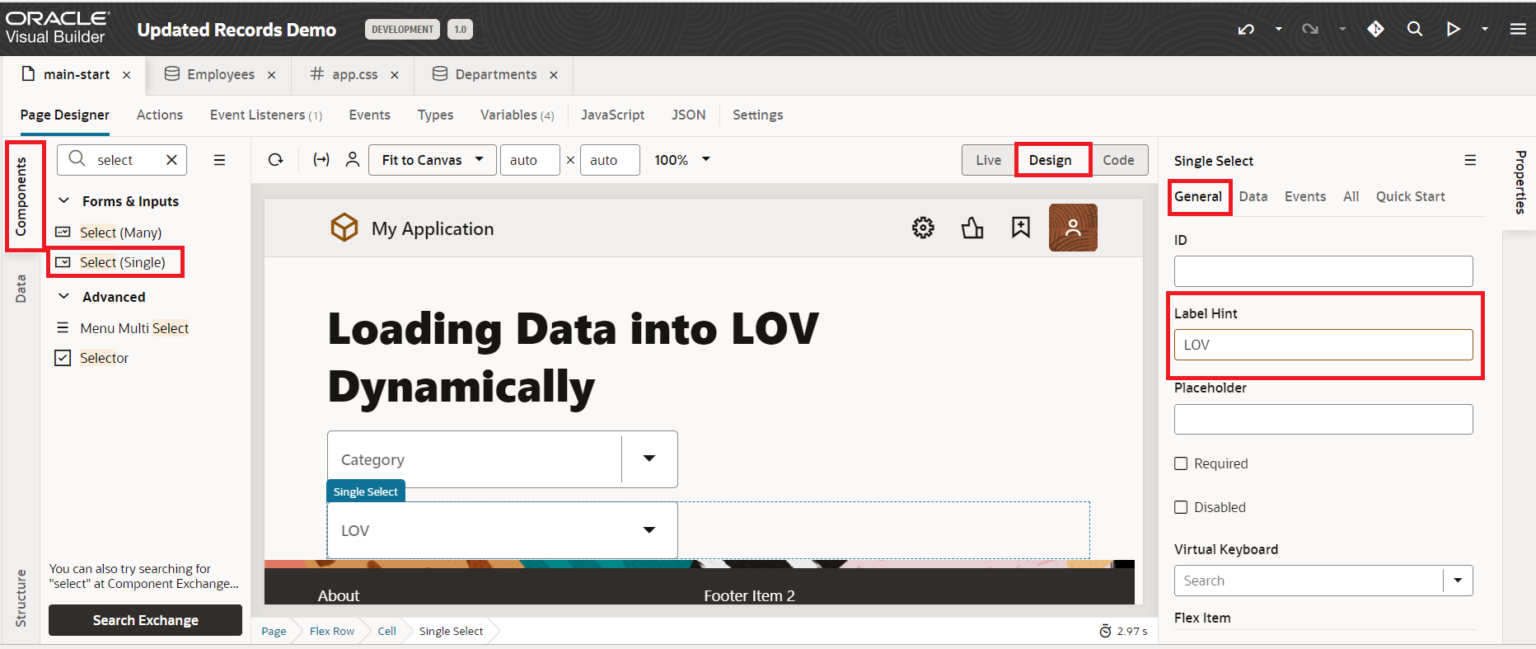Click the user preview icon in the designer toolbar
Screen dimensions: 1536x649
coord(352,159)
